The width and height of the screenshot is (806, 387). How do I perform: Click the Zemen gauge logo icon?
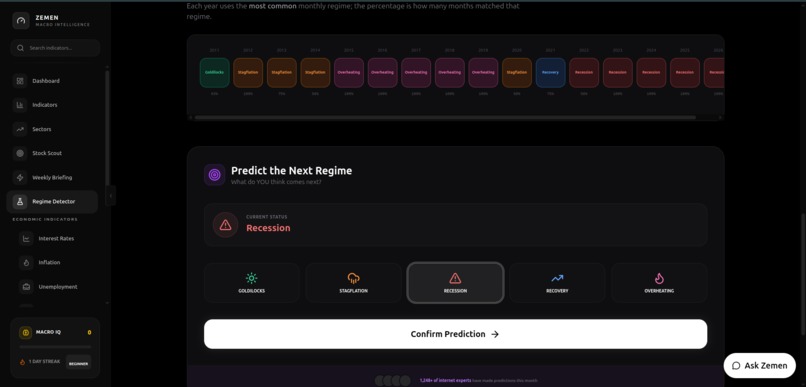tap(21, 21)
